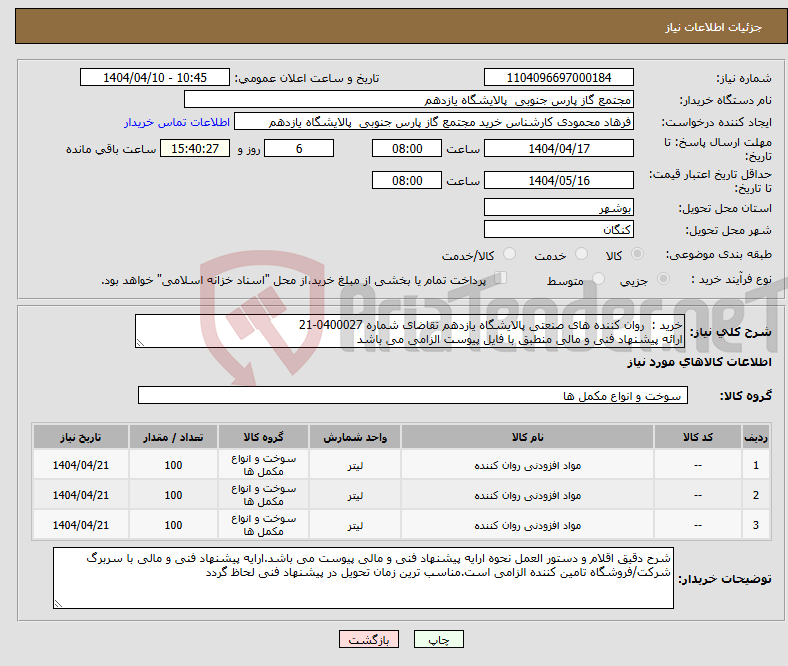Click the unit لیتر in row 3
Screen dimensions: 788x666
coord(355,525)
